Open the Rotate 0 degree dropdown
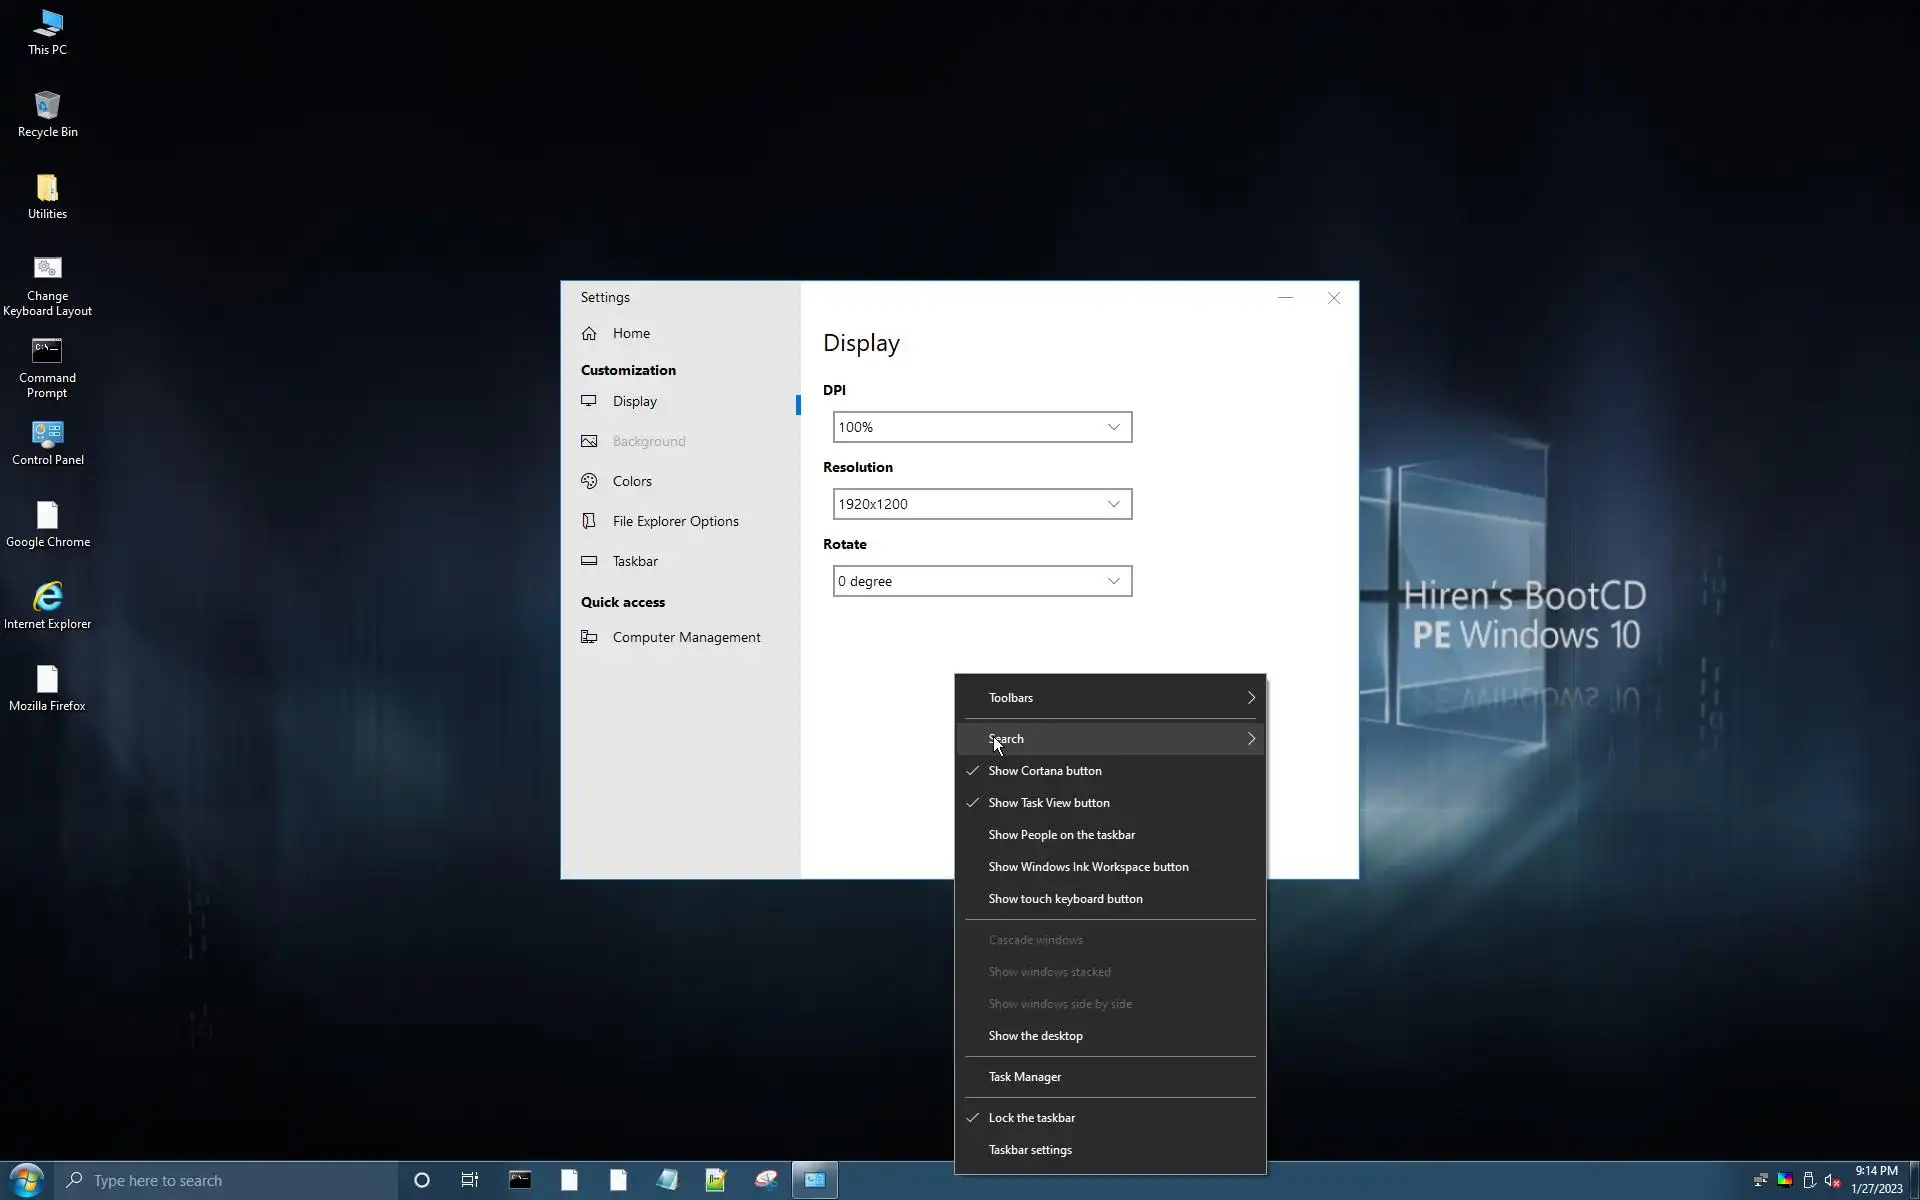Viewport: 1920px width, 1200px height. pos(982,581)
